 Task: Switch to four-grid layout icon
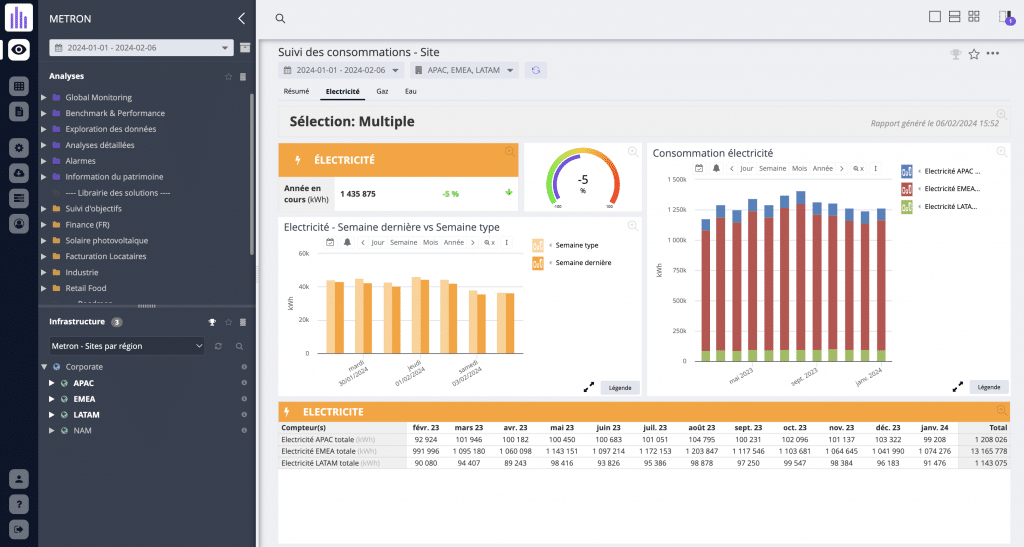pyautogui.click(x=974, y=17)
